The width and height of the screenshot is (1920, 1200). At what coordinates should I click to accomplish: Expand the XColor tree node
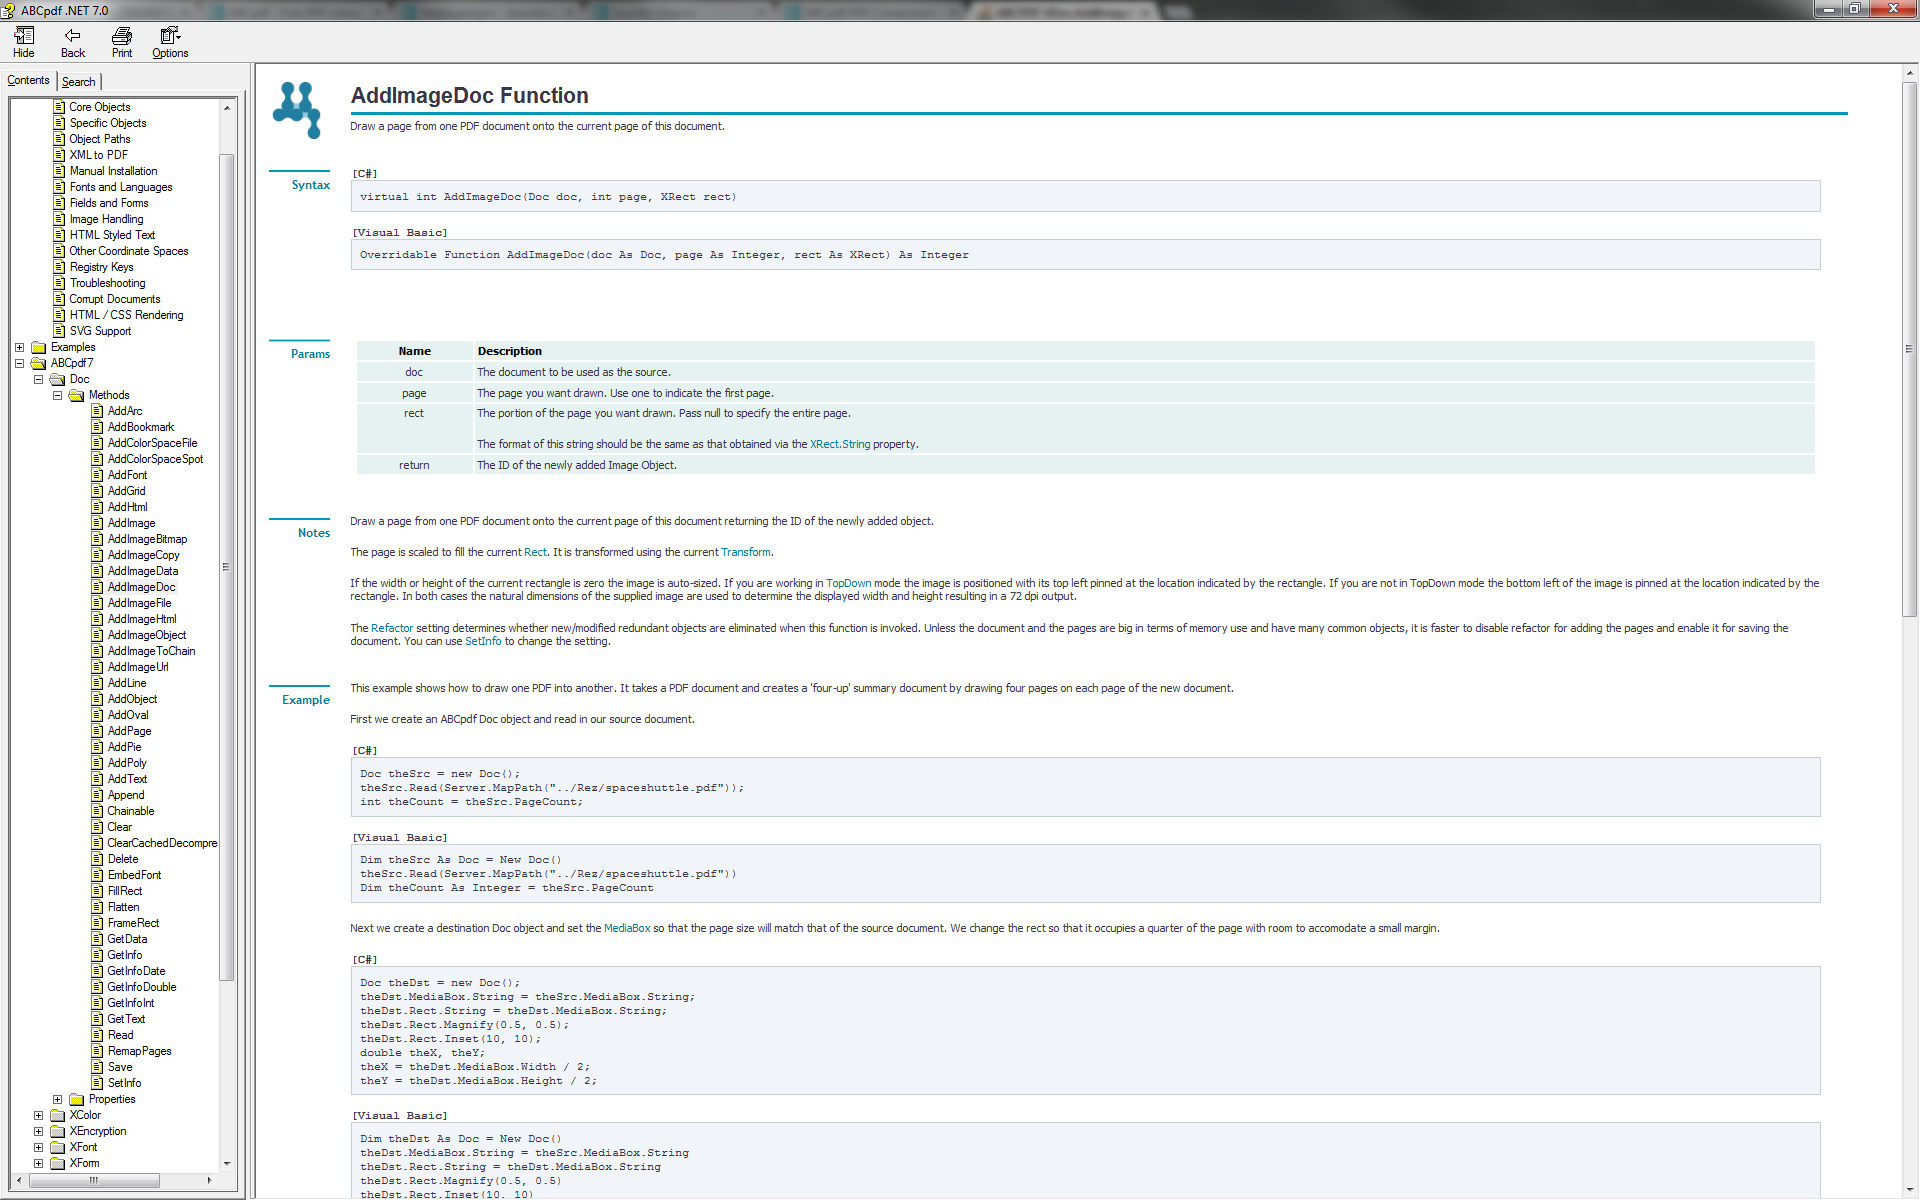tap(38, 1115)
